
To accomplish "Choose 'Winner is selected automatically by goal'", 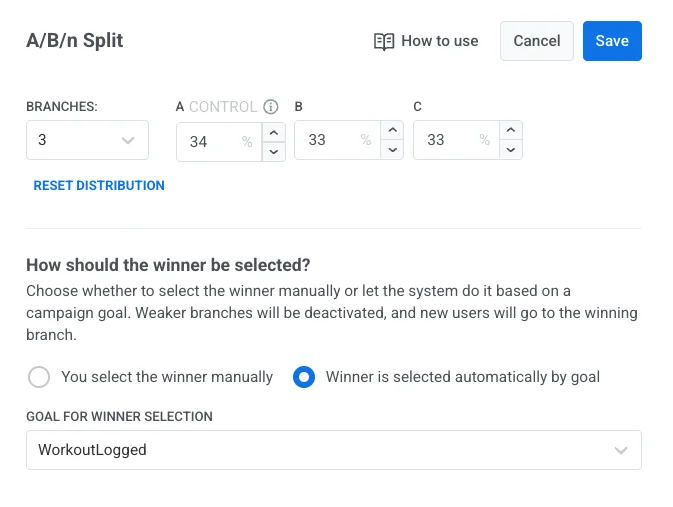I will [x=306, y=377].
